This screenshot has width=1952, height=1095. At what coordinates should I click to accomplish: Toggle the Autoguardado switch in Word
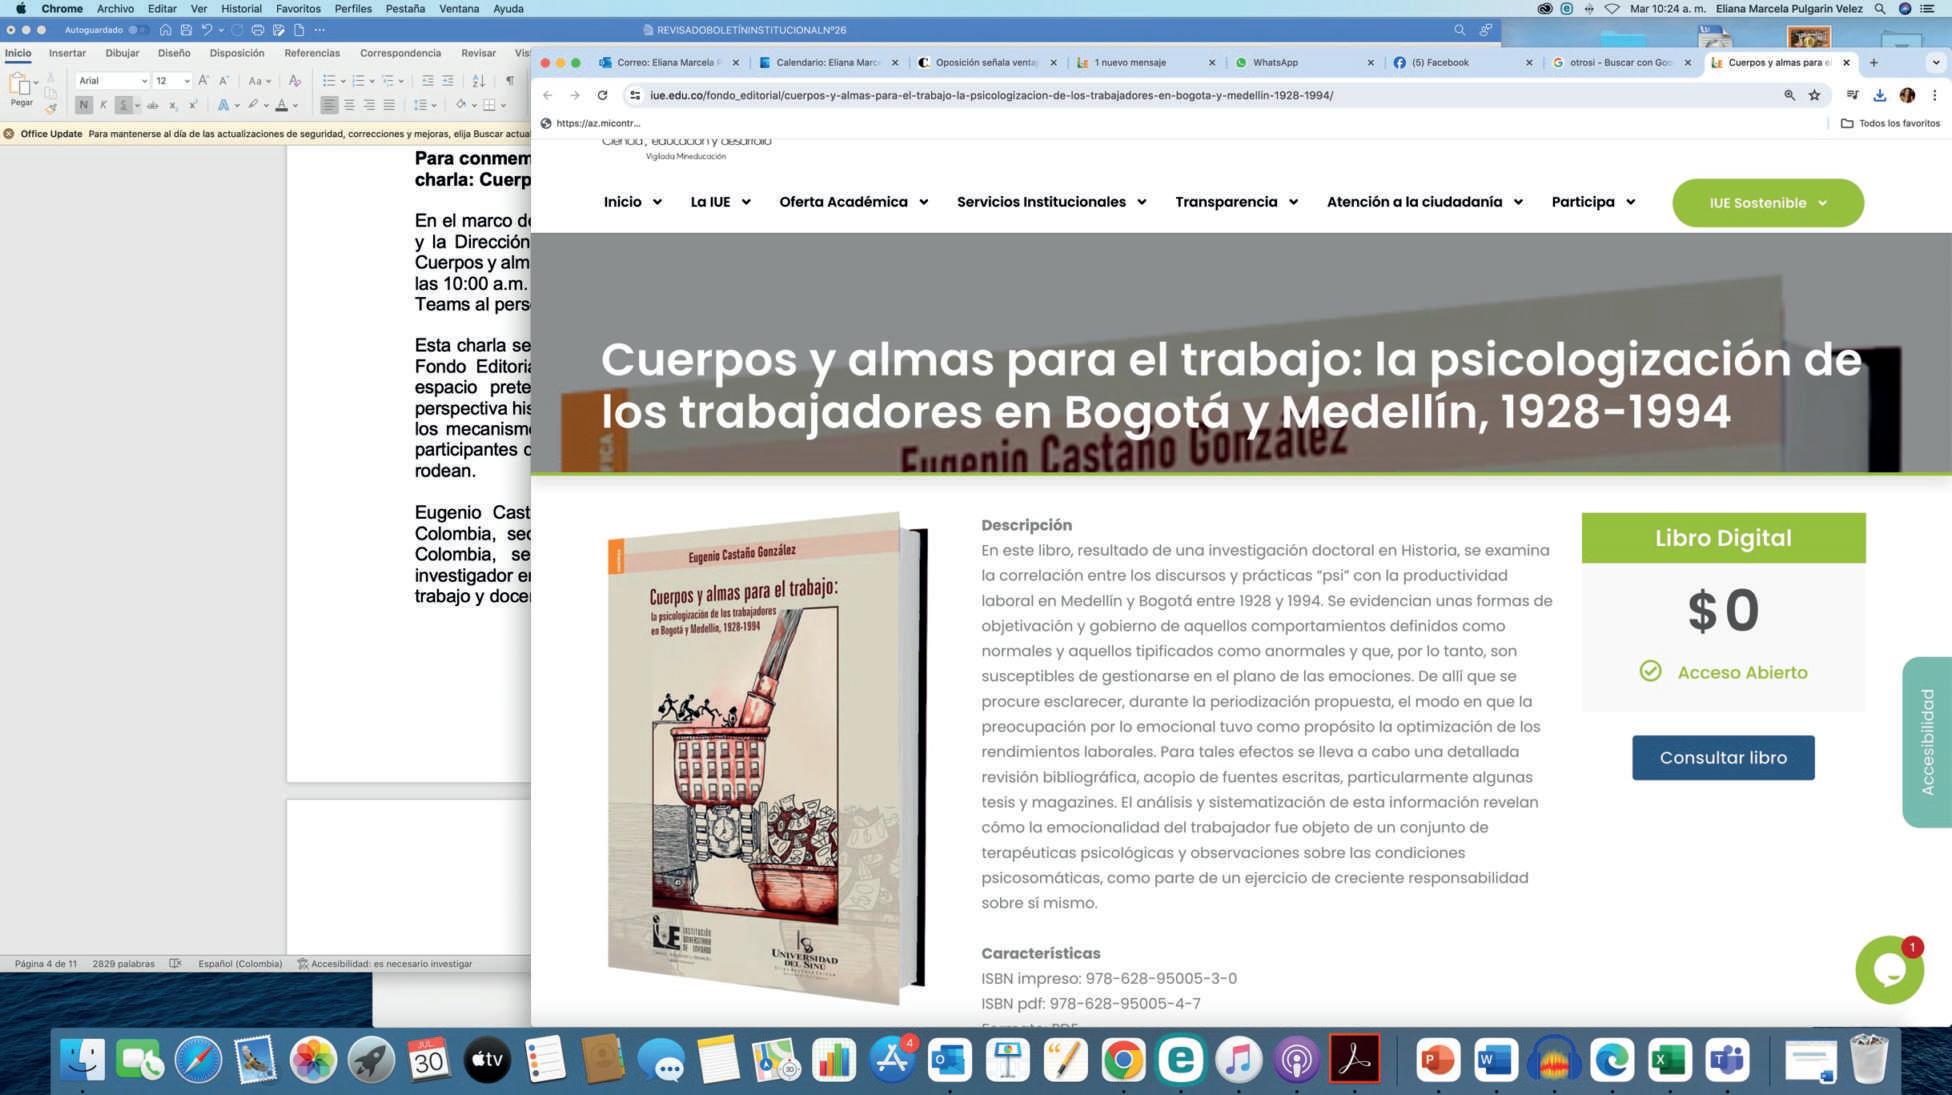138,30
